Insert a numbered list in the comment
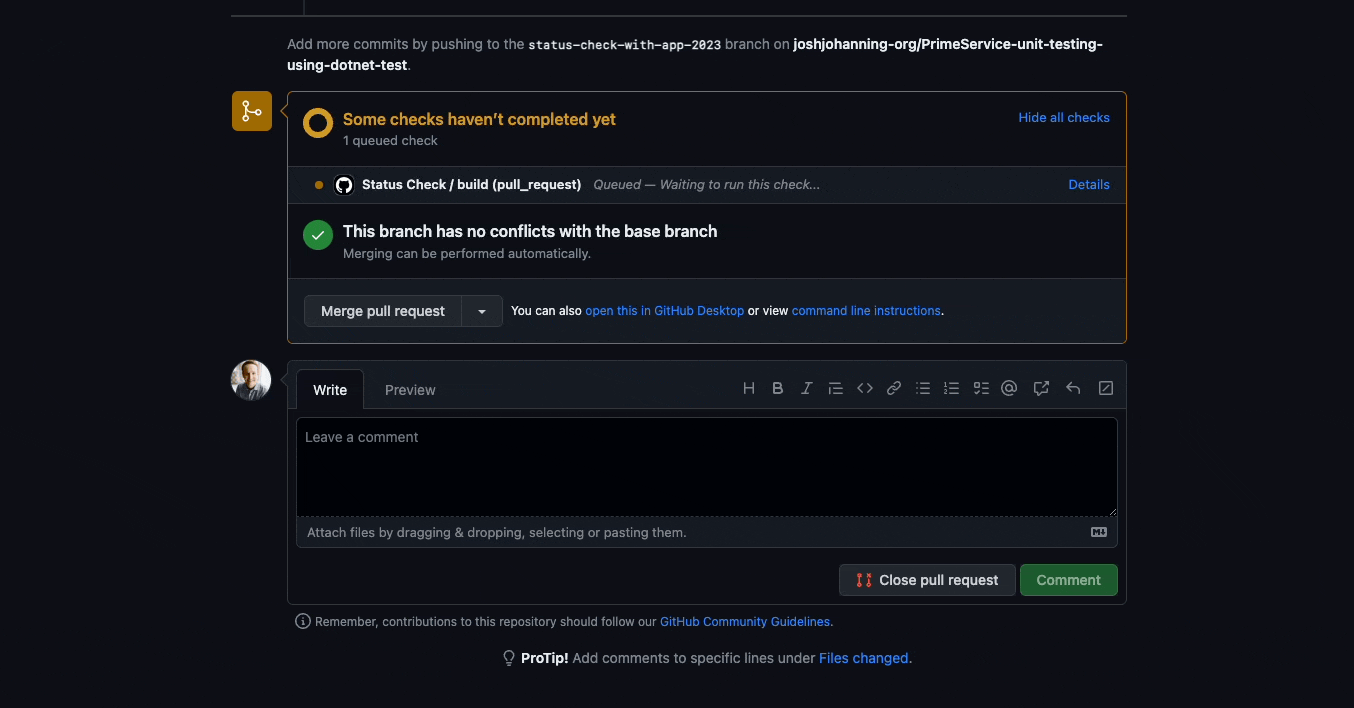The image size is (1354, 708). [x=951, y=388]
